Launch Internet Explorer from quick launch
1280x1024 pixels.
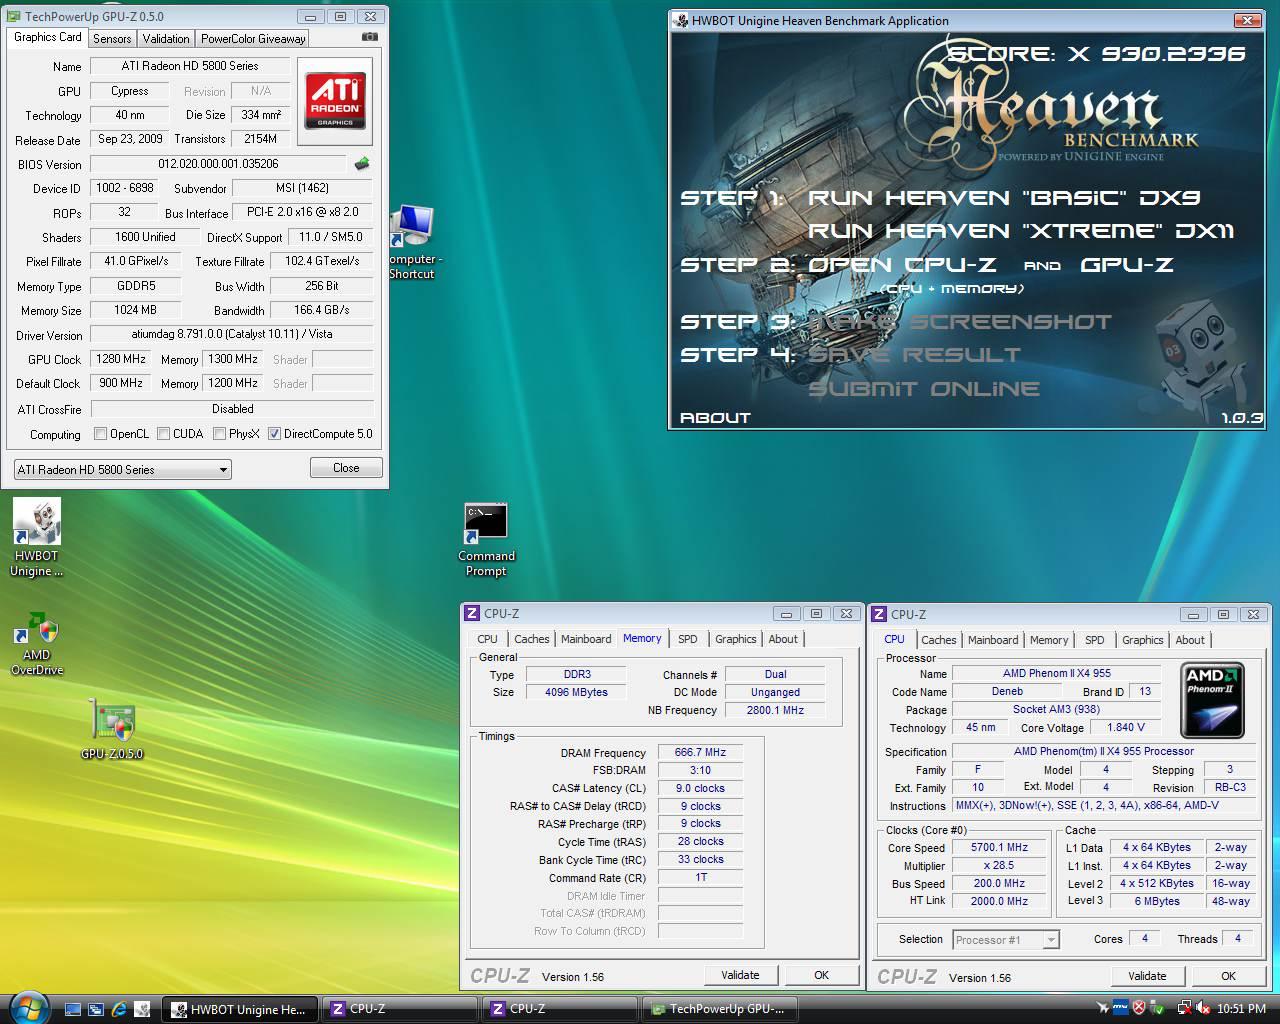pyautogui.click(x=119, y=1009)
